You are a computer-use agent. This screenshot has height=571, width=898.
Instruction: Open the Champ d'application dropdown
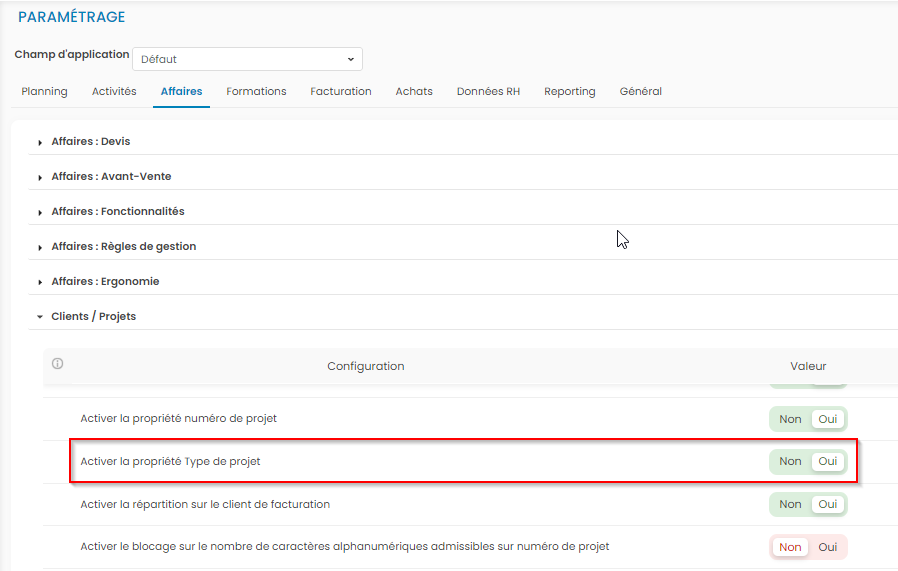[x=247, y=59]
